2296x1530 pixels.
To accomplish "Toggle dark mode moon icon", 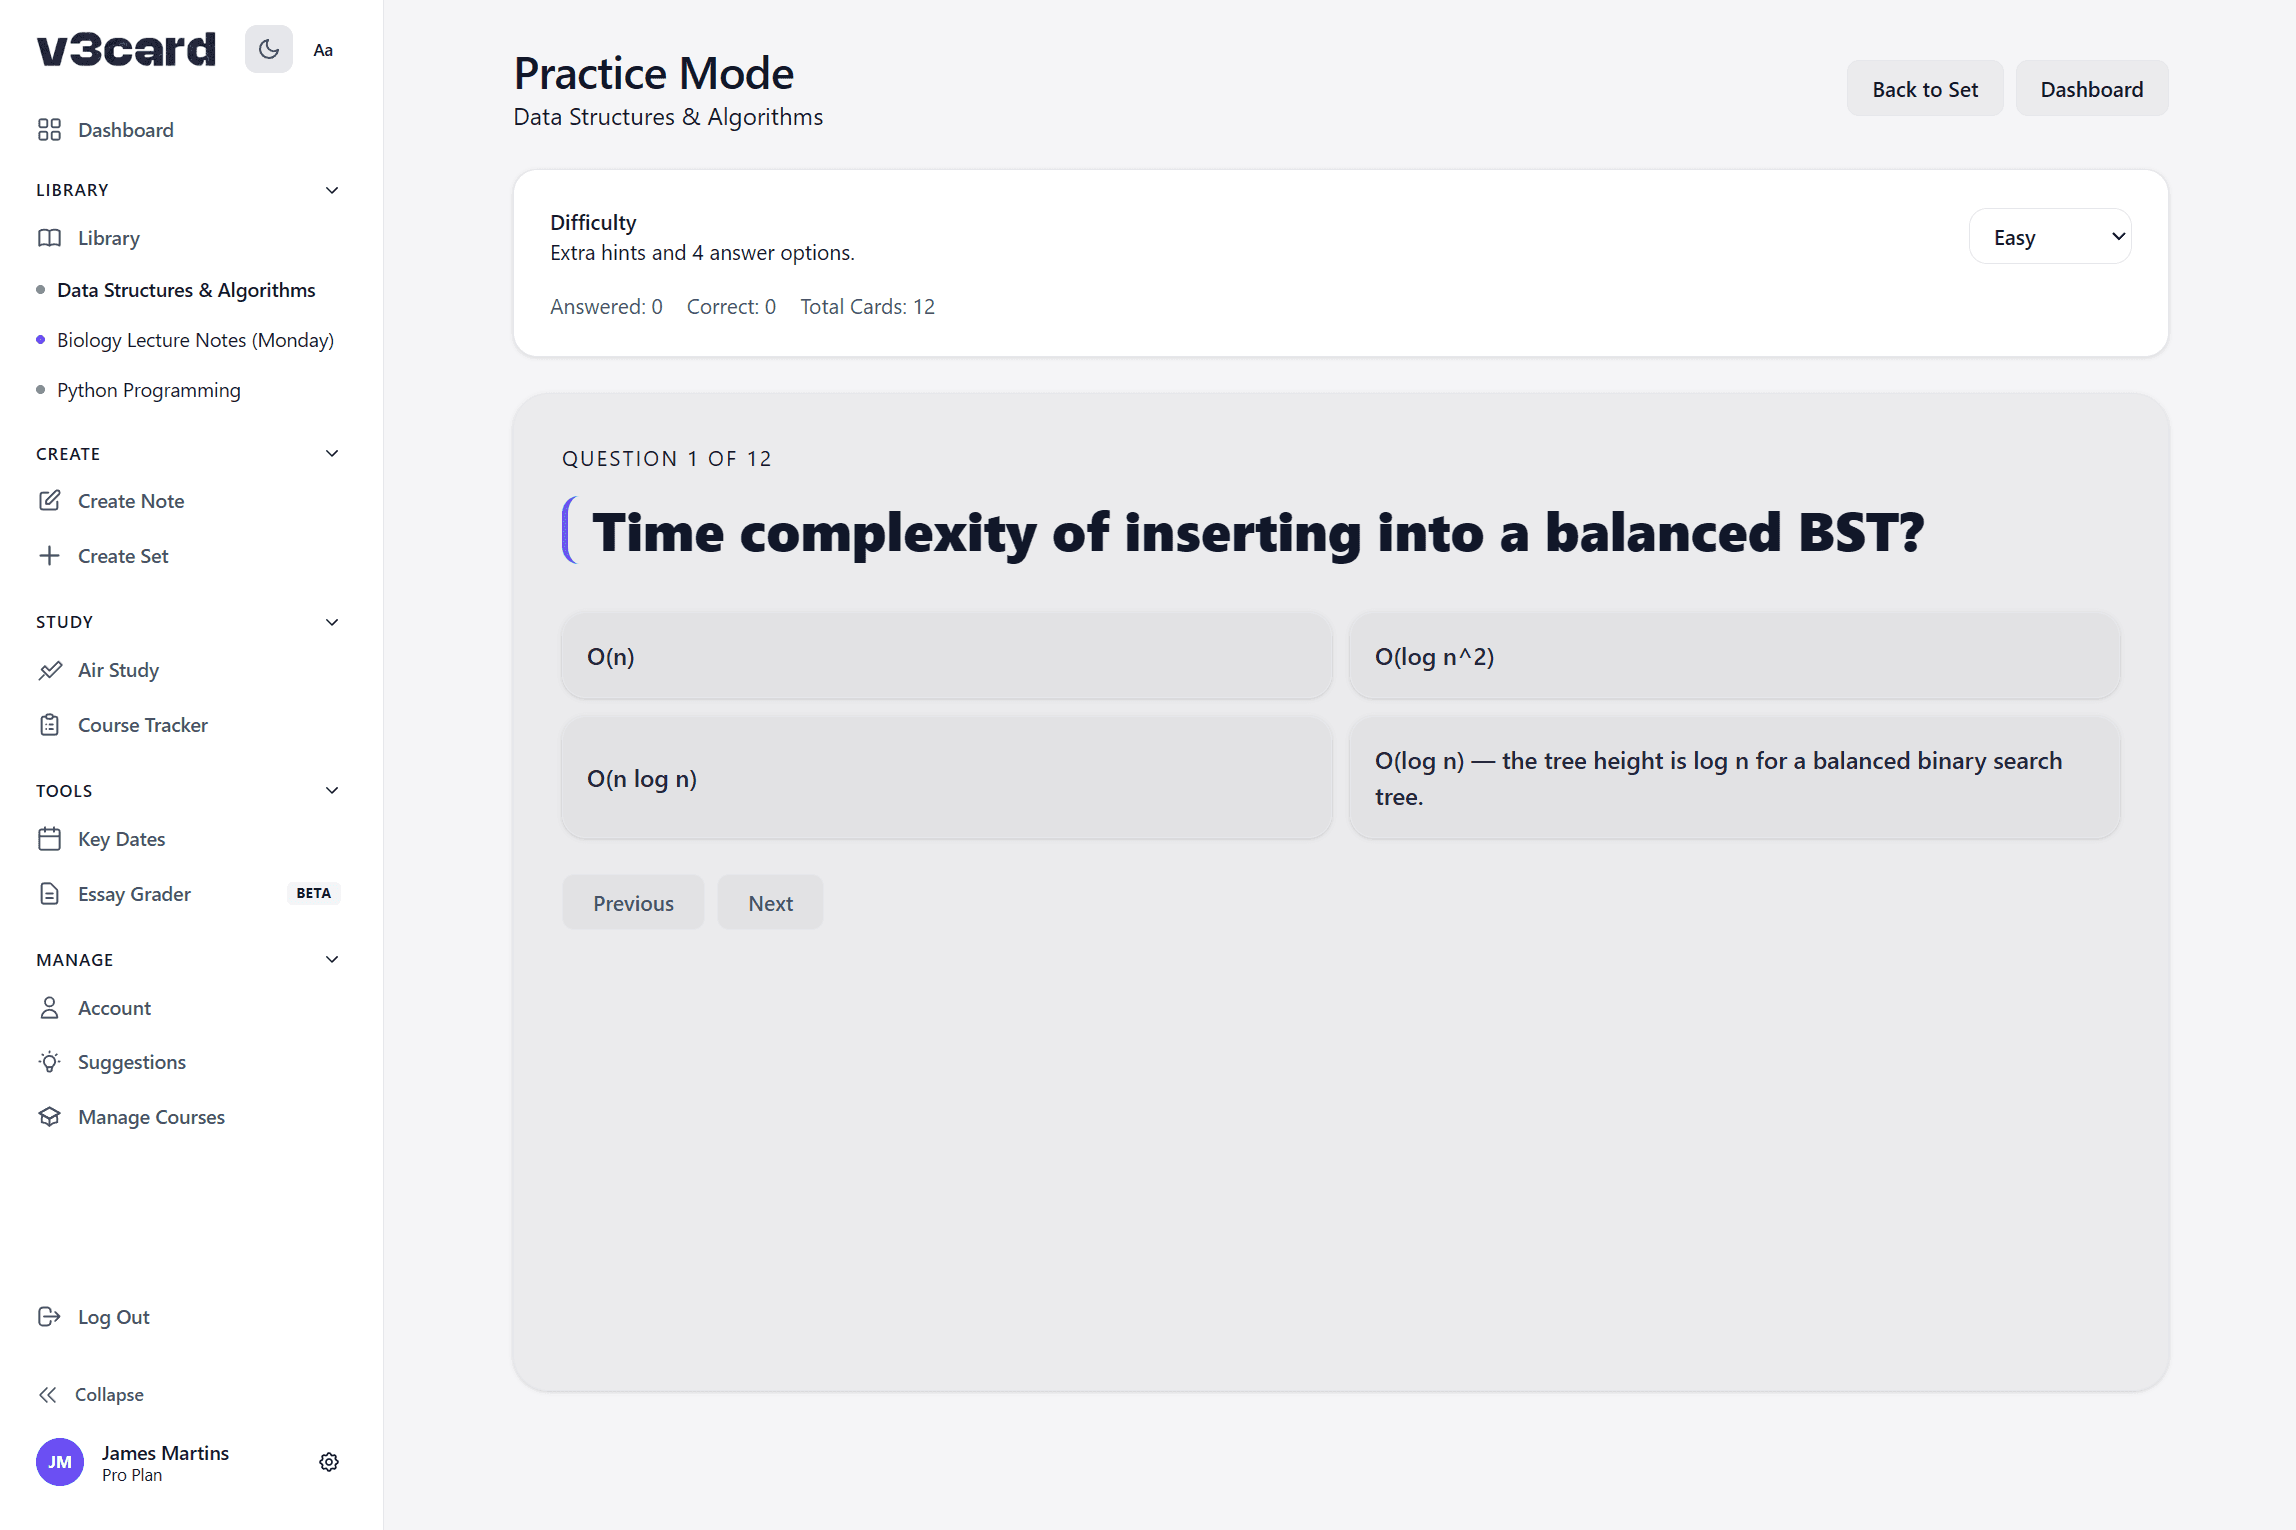I will coord(268,49).
